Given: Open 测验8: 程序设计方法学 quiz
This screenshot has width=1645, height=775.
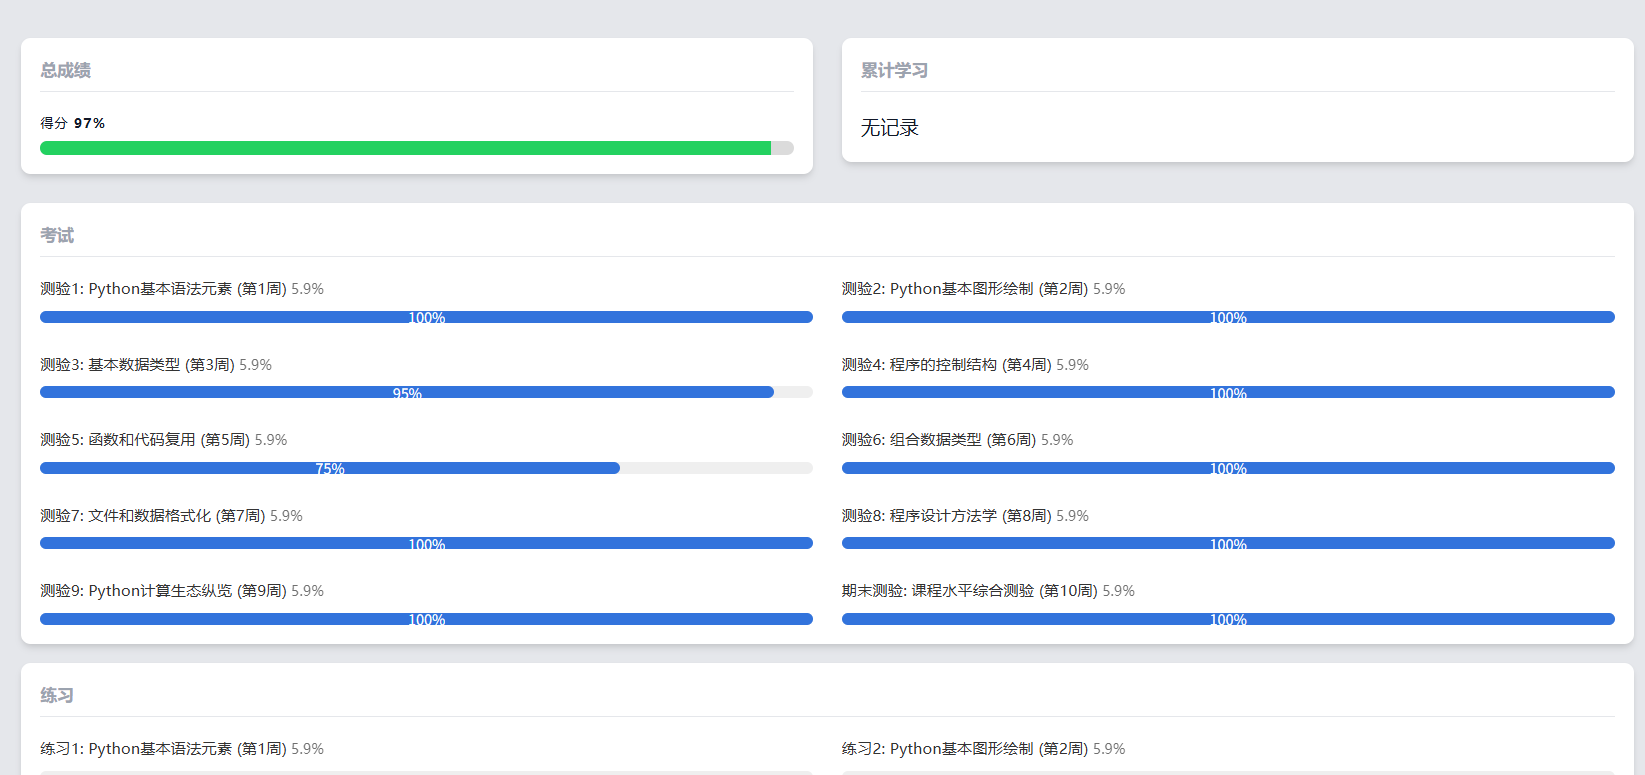Looking at the screenshot, I should (946, 516).
